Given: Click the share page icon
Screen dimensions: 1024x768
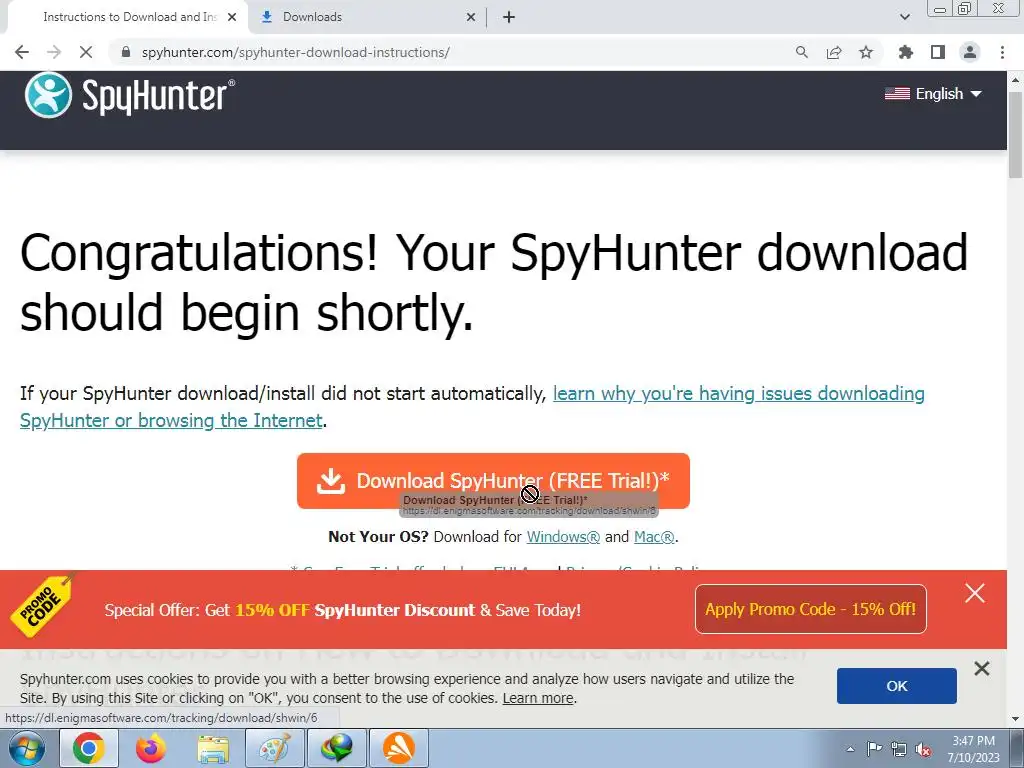Looking at the screenshot, I should tap(834, 52).
